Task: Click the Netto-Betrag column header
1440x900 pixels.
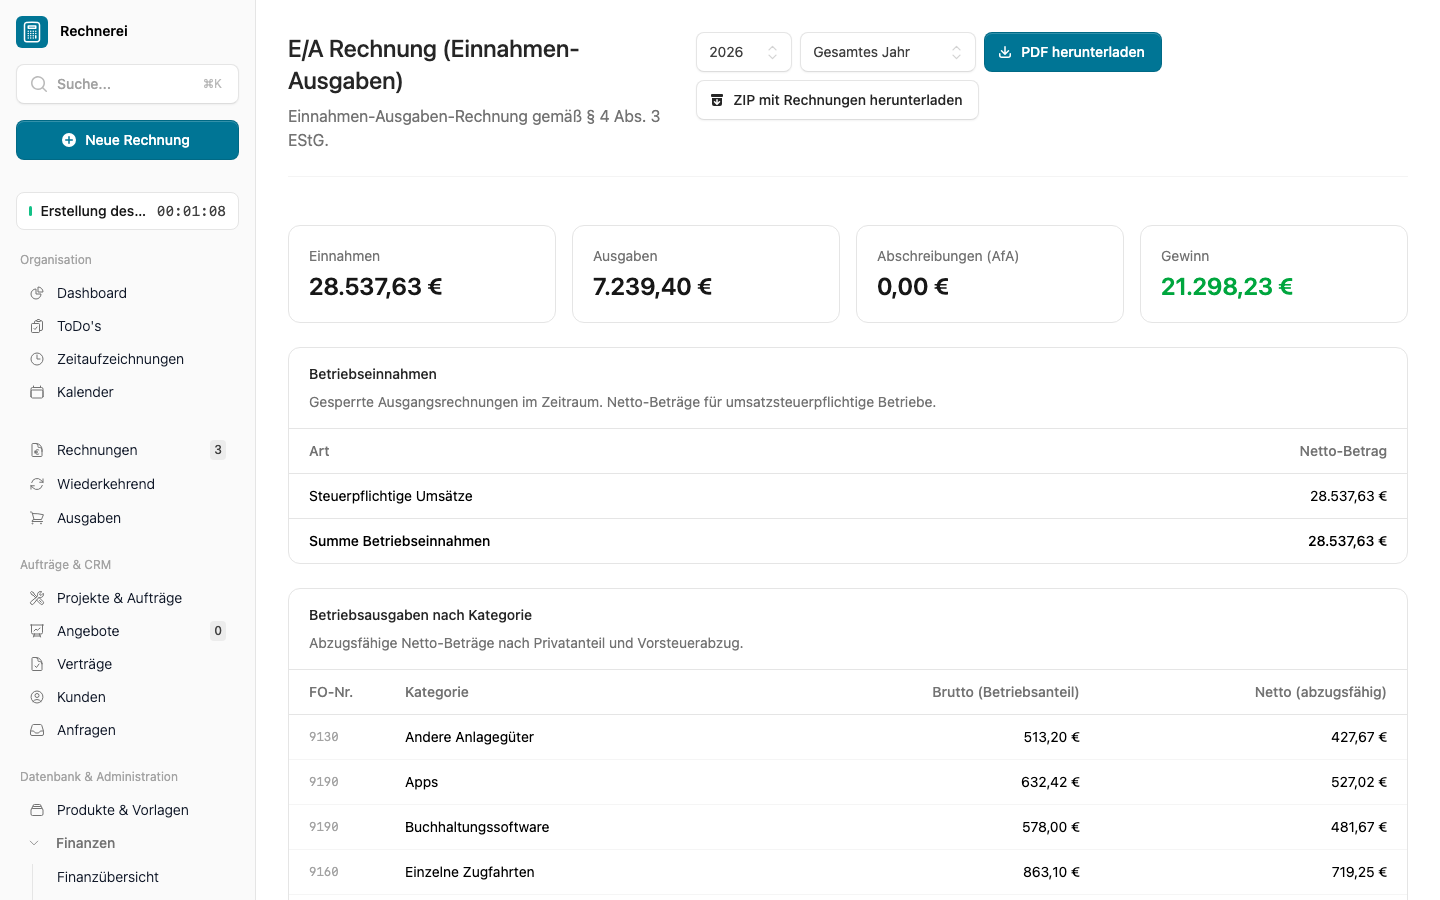Action: coord(1343,451)
